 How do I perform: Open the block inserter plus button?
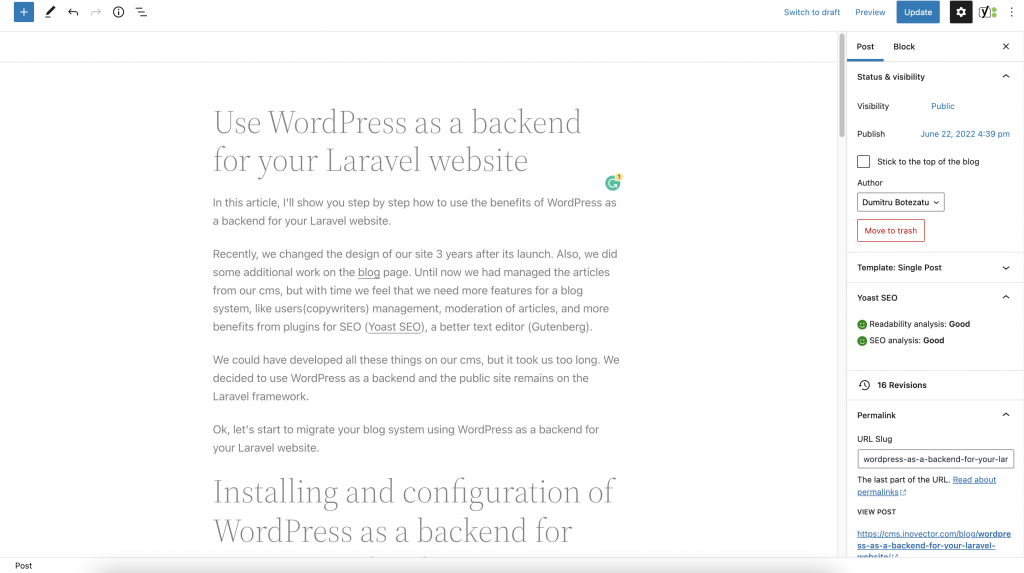24,12
